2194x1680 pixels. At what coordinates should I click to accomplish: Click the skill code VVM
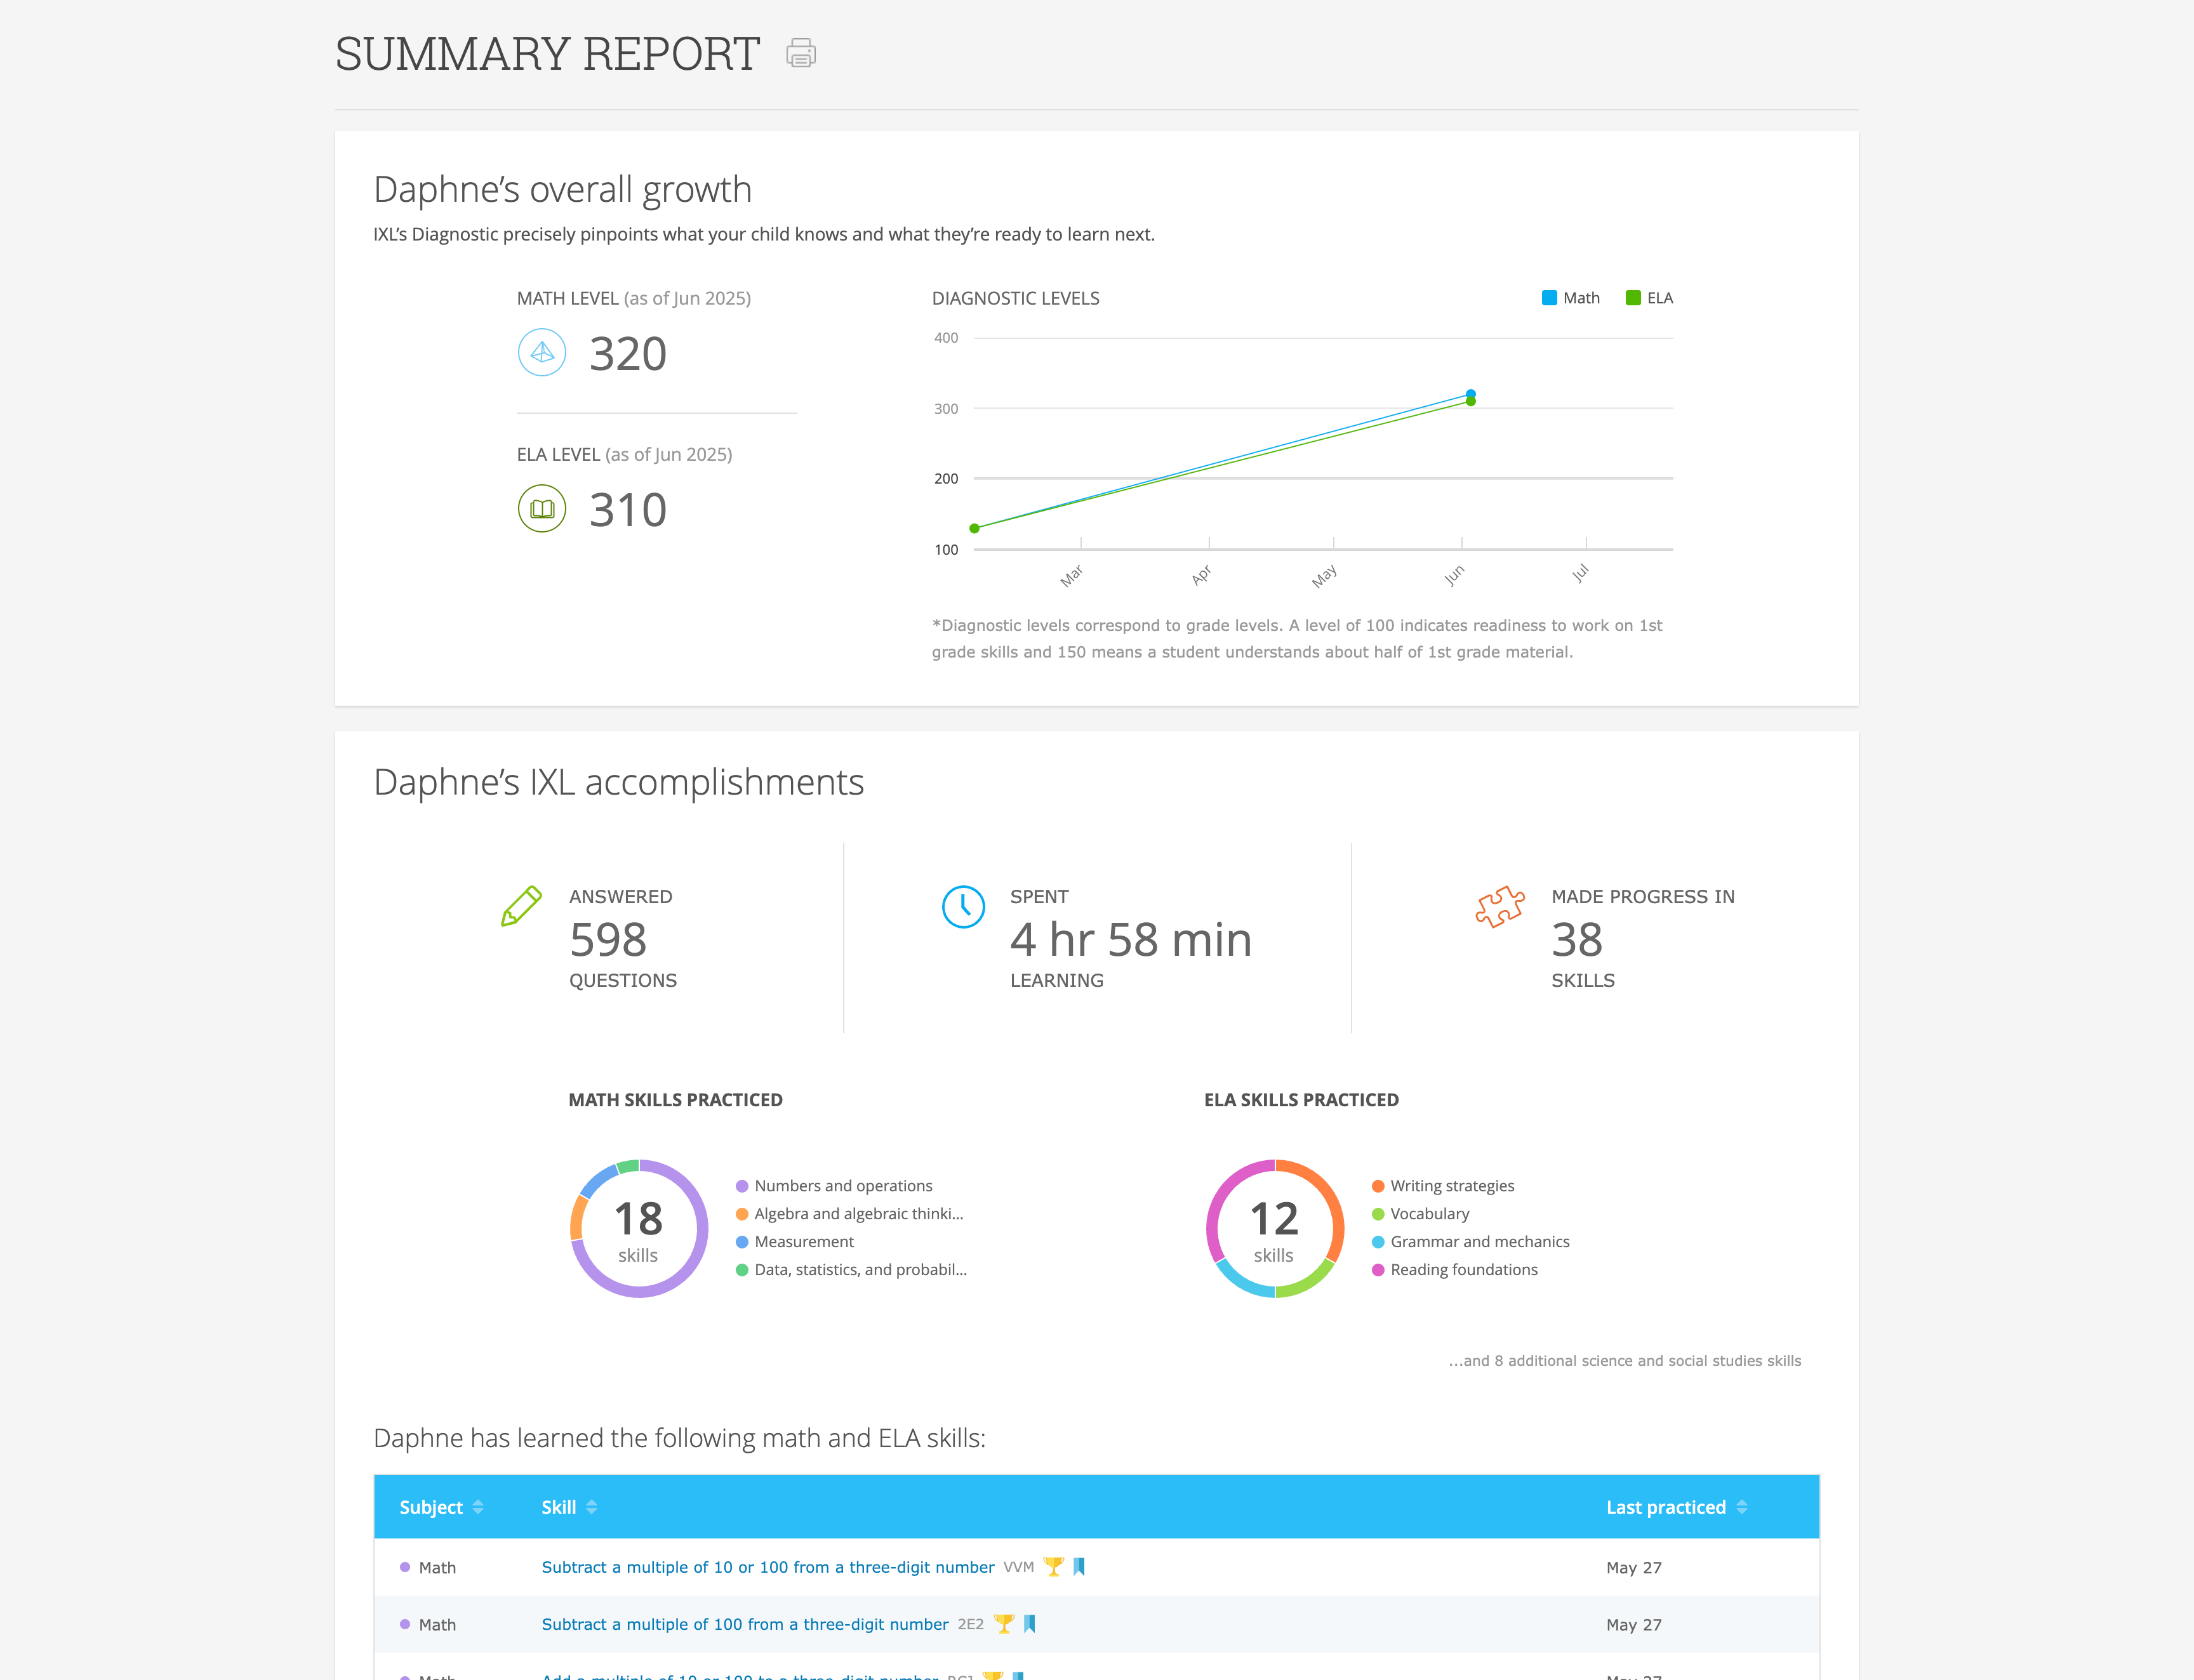click(1019, 1567)
